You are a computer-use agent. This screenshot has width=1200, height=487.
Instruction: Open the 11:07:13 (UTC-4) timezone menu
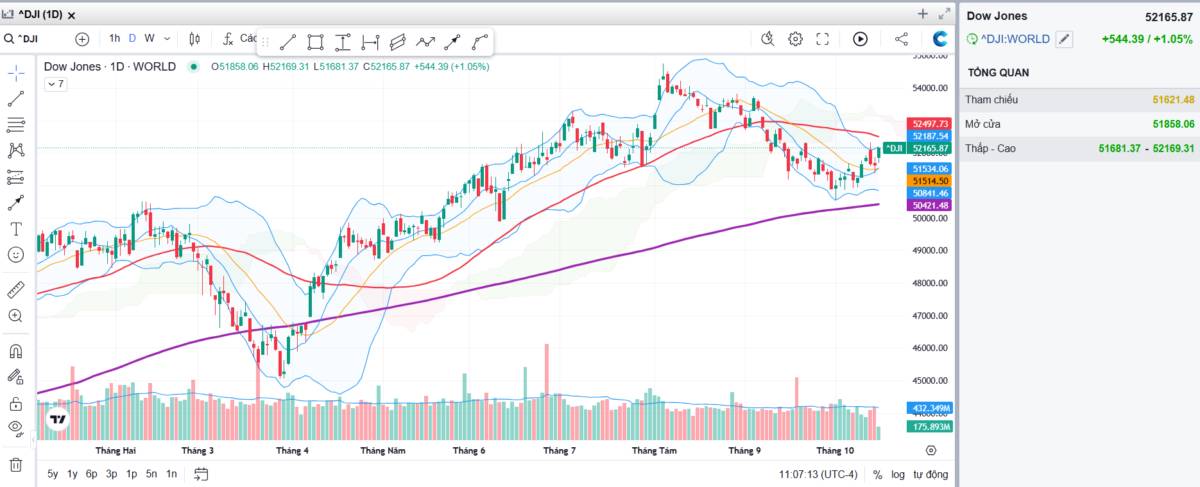[818, 475]
